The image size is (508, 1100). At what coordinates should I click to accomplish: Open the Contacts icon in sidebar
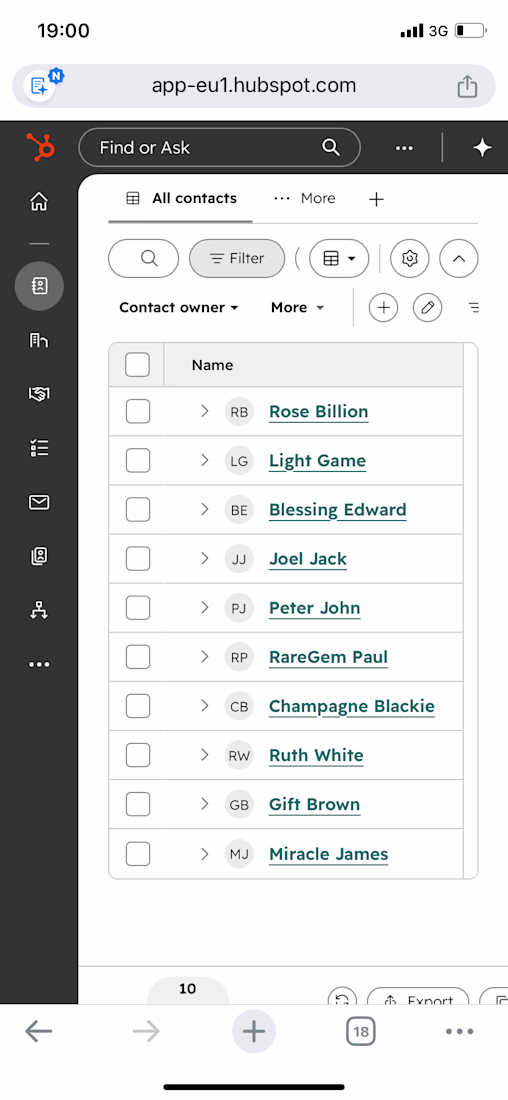39,286
